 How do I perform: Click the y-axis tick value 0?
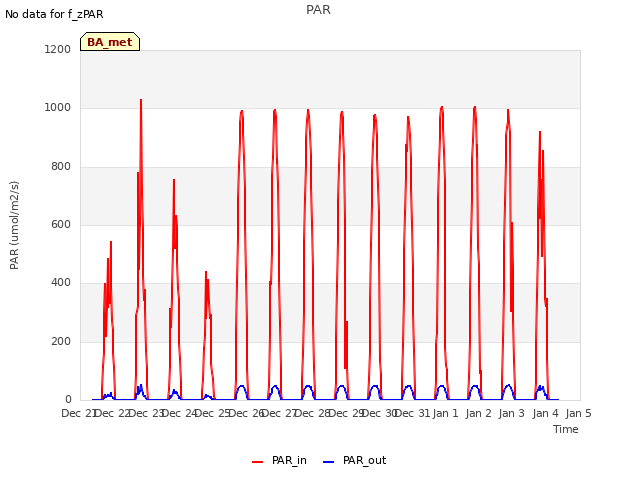tap(68, 399)
